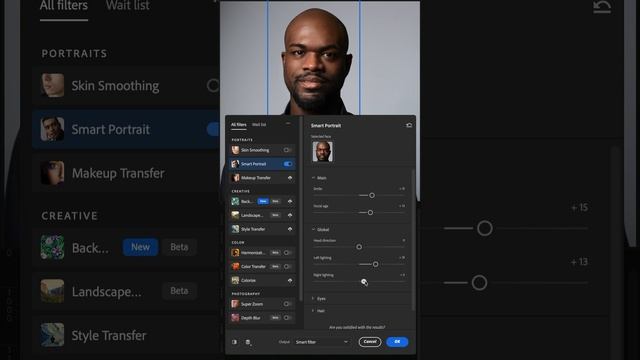Click the Depth Blur filter thumbnail icon

coord(236,318)
